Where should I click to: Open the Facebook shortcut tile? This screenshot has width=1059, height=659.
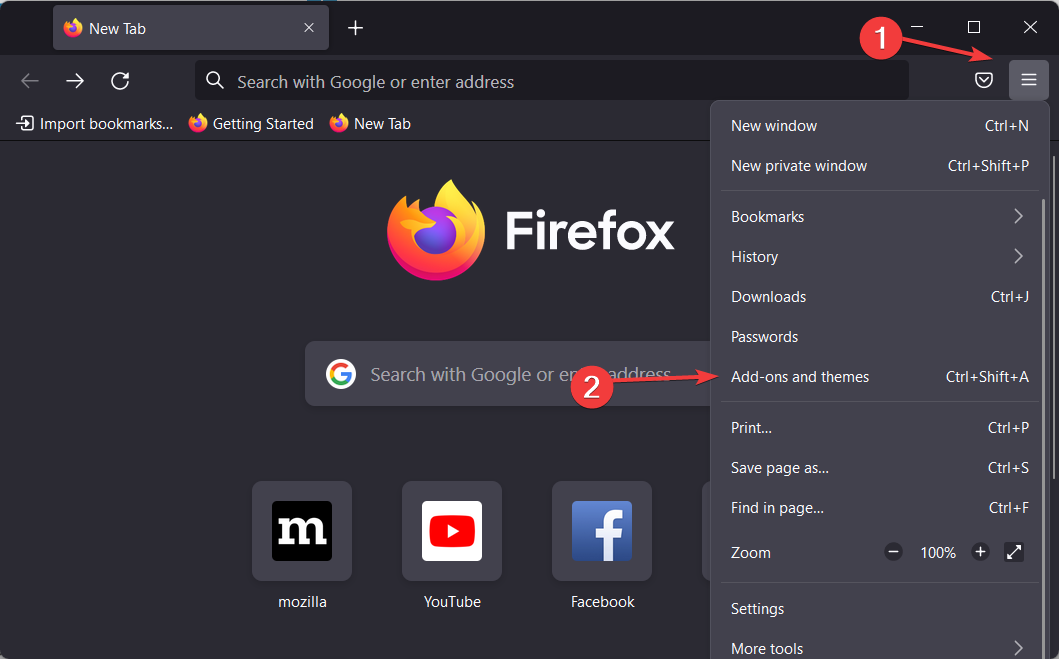coord(602,531)
